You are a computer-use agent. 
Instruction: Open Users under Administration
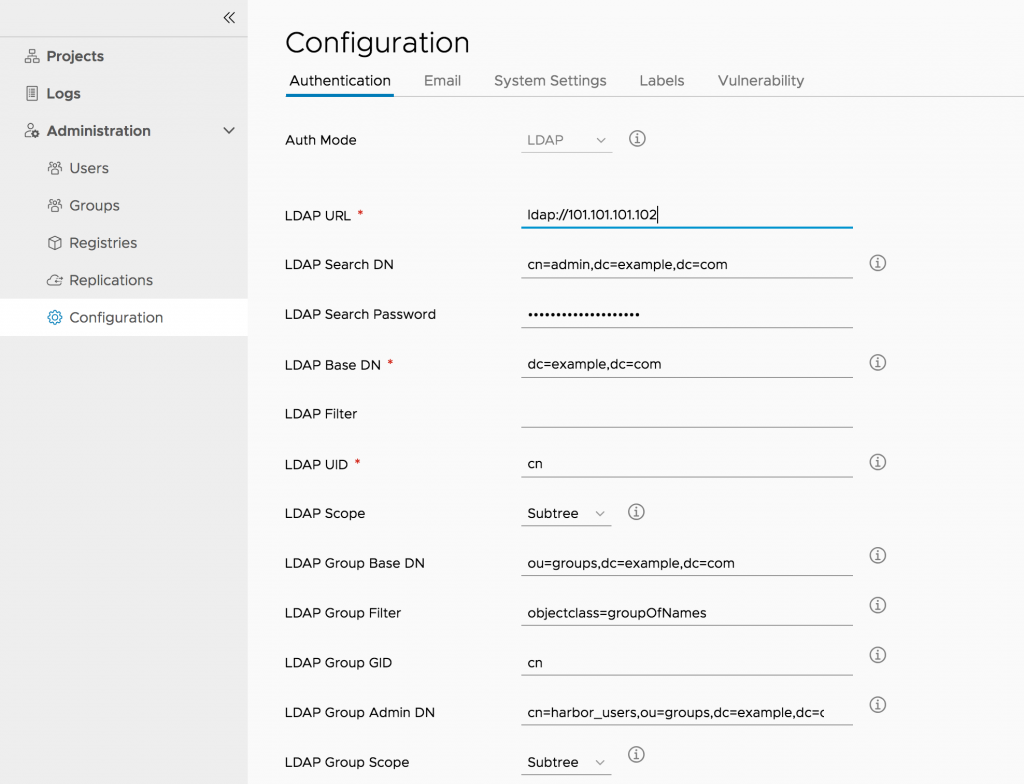89,168
